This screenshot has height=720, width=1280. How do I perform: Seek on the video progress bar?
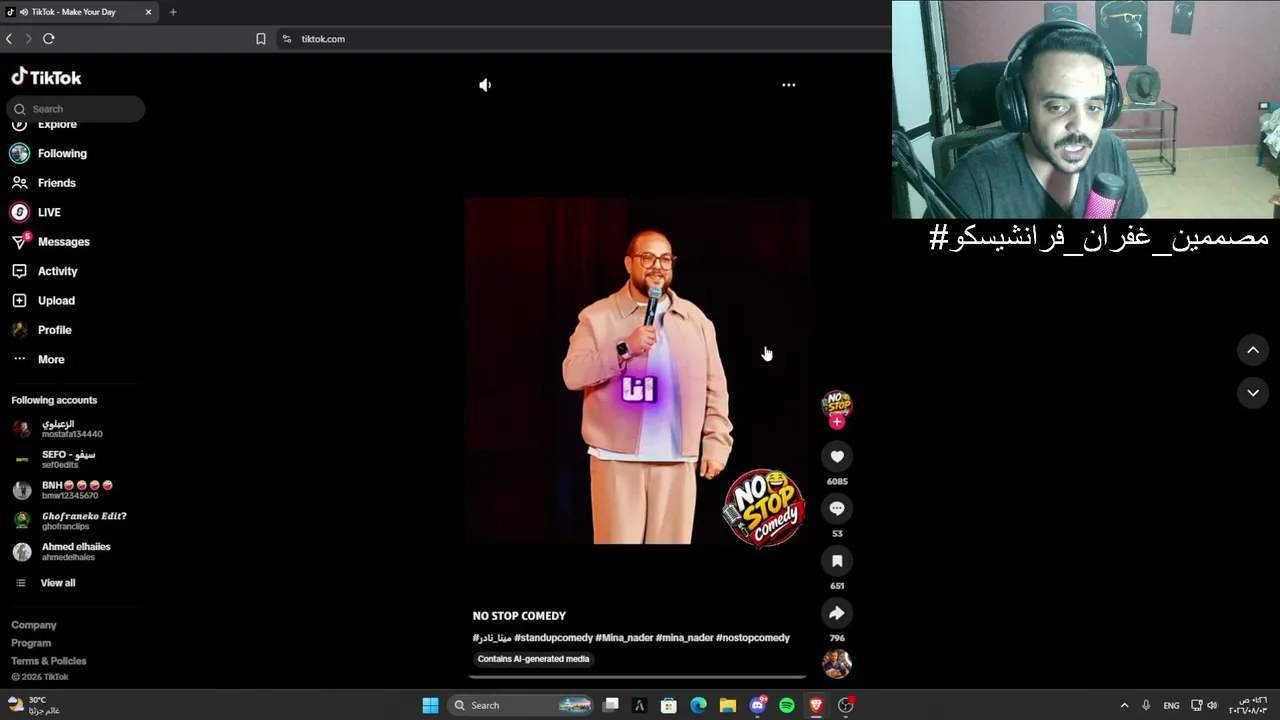click(637, 677)
